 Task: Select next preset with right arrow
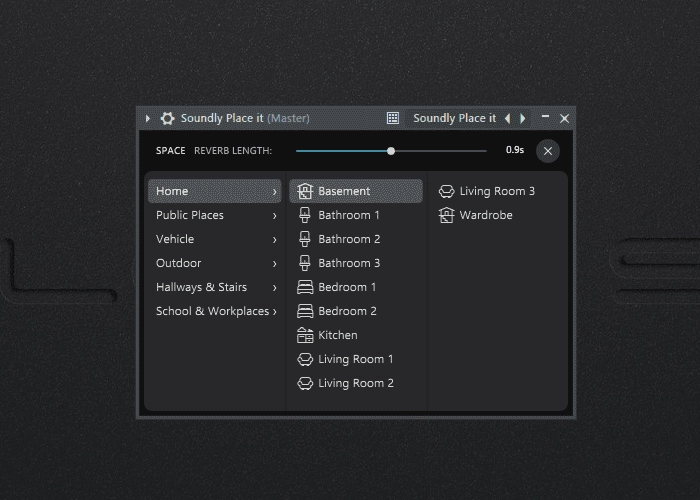523,118
